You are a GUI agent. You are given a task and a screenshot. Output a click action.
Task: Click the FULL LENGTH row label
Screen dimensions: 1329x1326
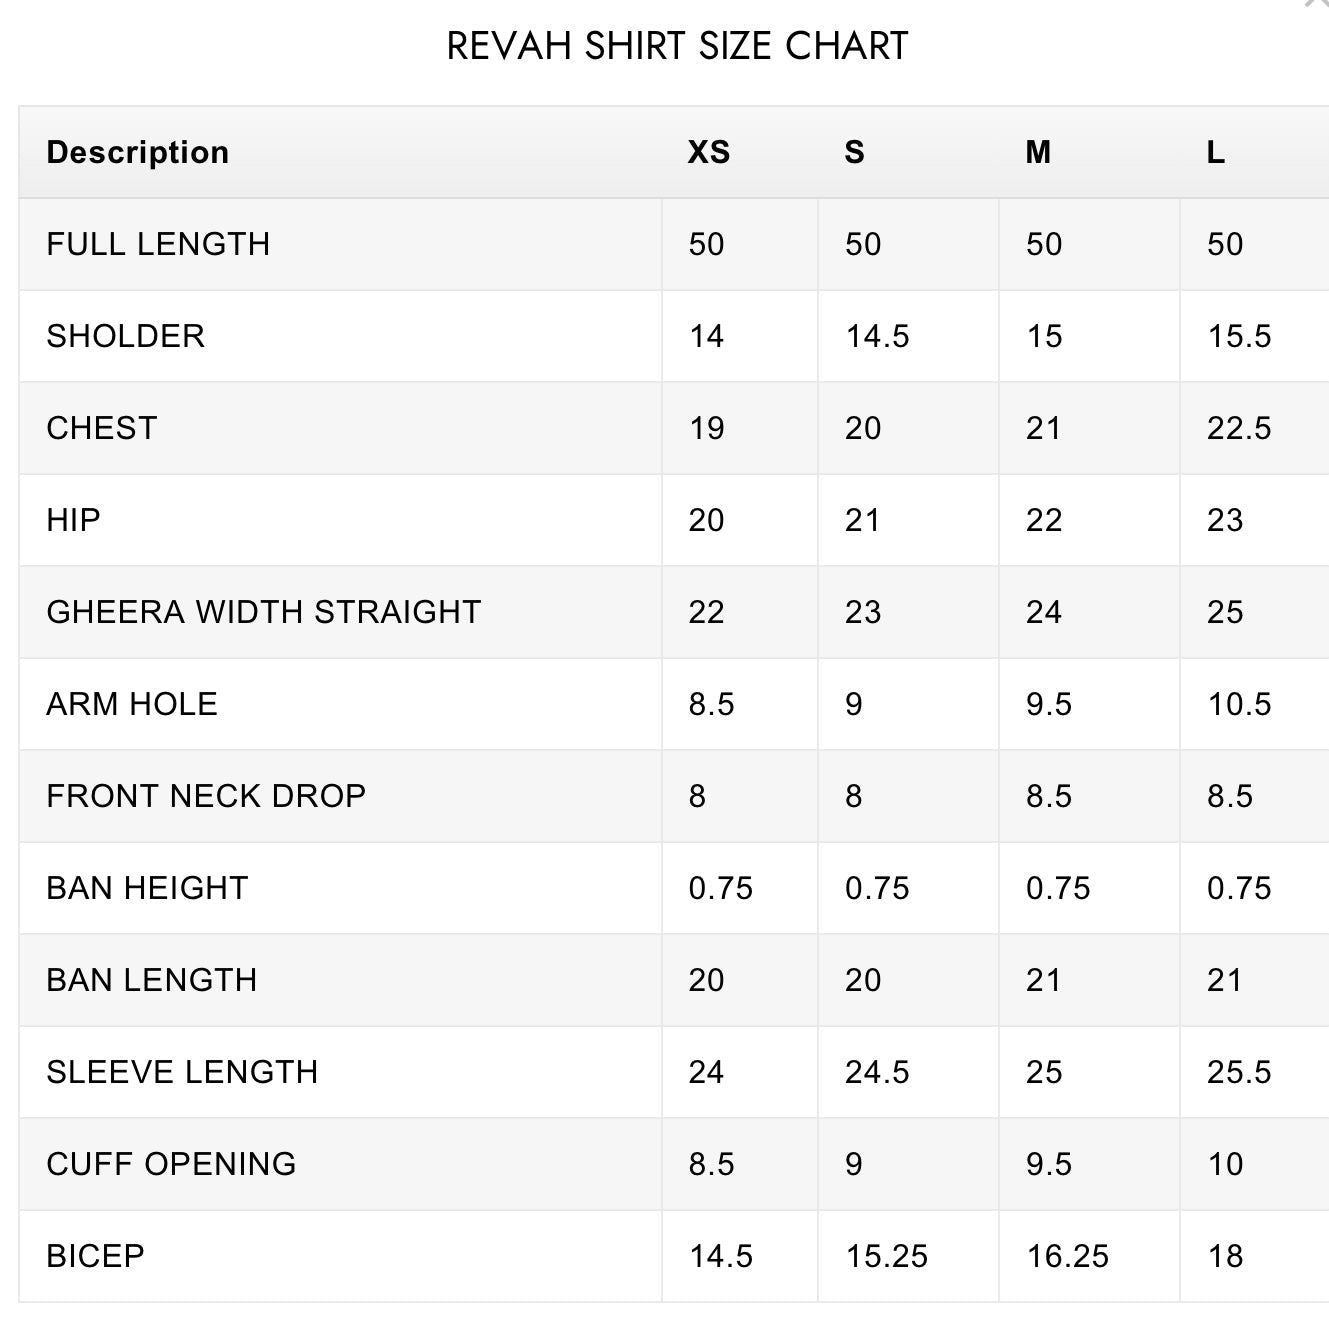pos(158,244)
